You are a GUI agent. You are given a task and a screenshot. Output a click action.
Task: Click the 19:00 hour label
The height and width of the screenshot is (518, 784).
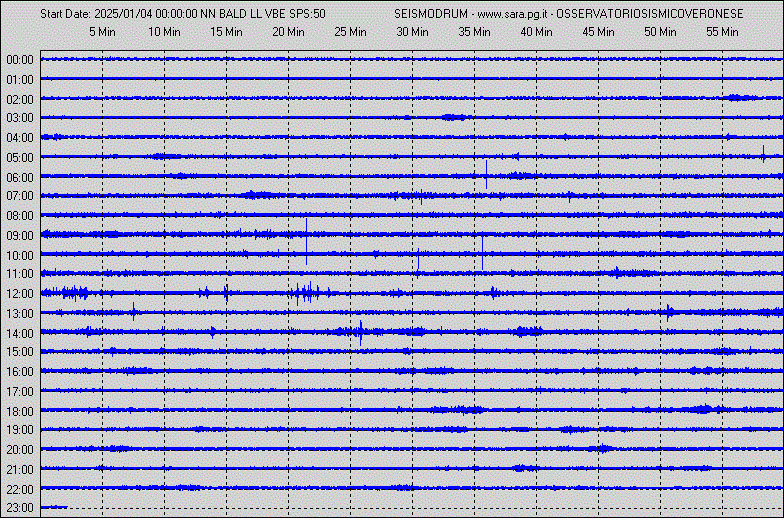tap(20, 430)
